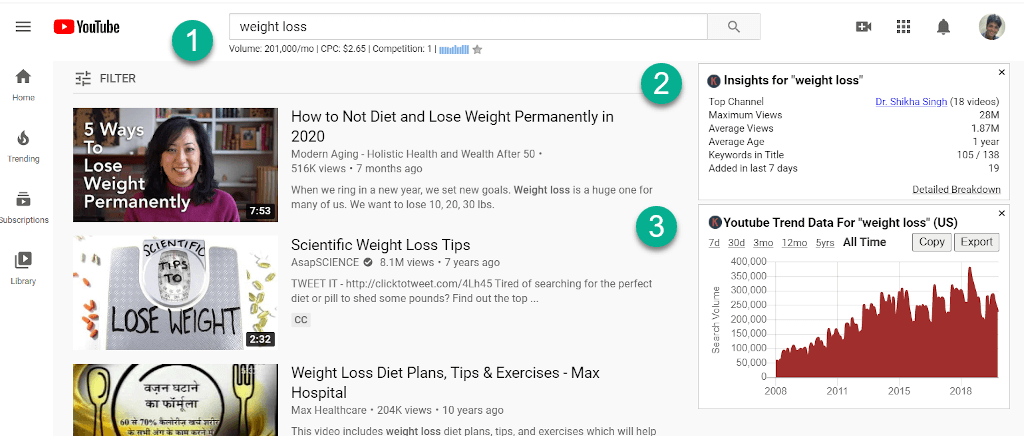Viewport: 1024px width, 436px height.
Task: Click the magnifier search button
Action: [x=734, y=27]
